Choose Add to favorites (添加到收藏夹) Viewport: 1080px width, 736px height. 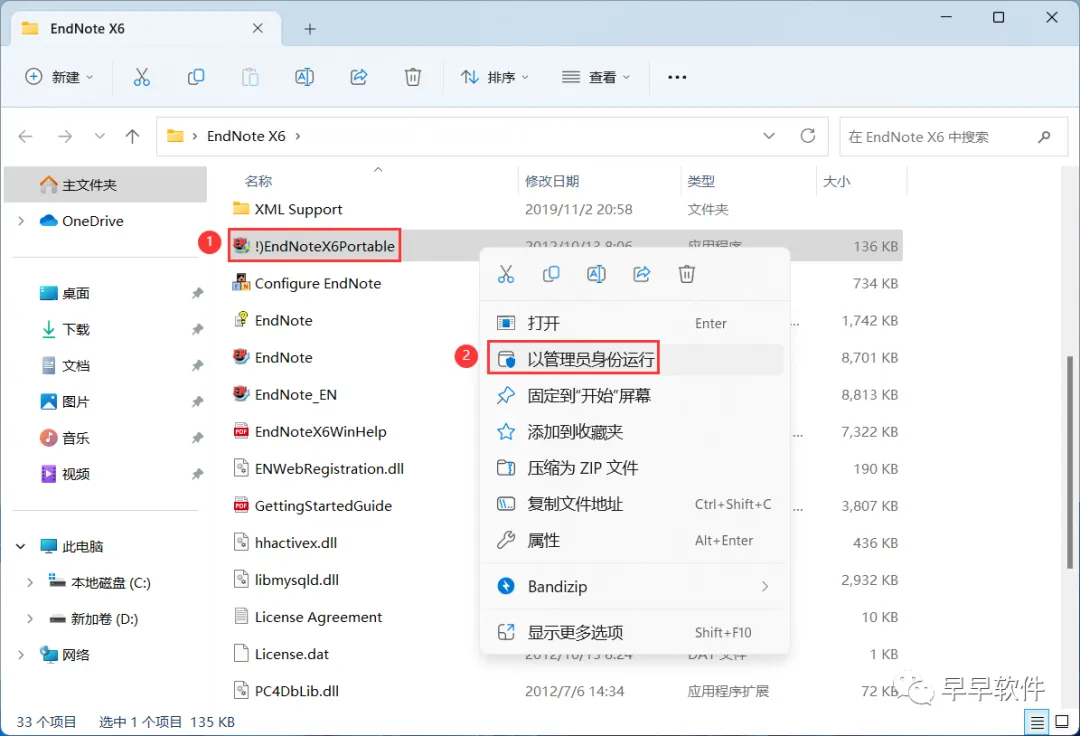pos(634,432)
